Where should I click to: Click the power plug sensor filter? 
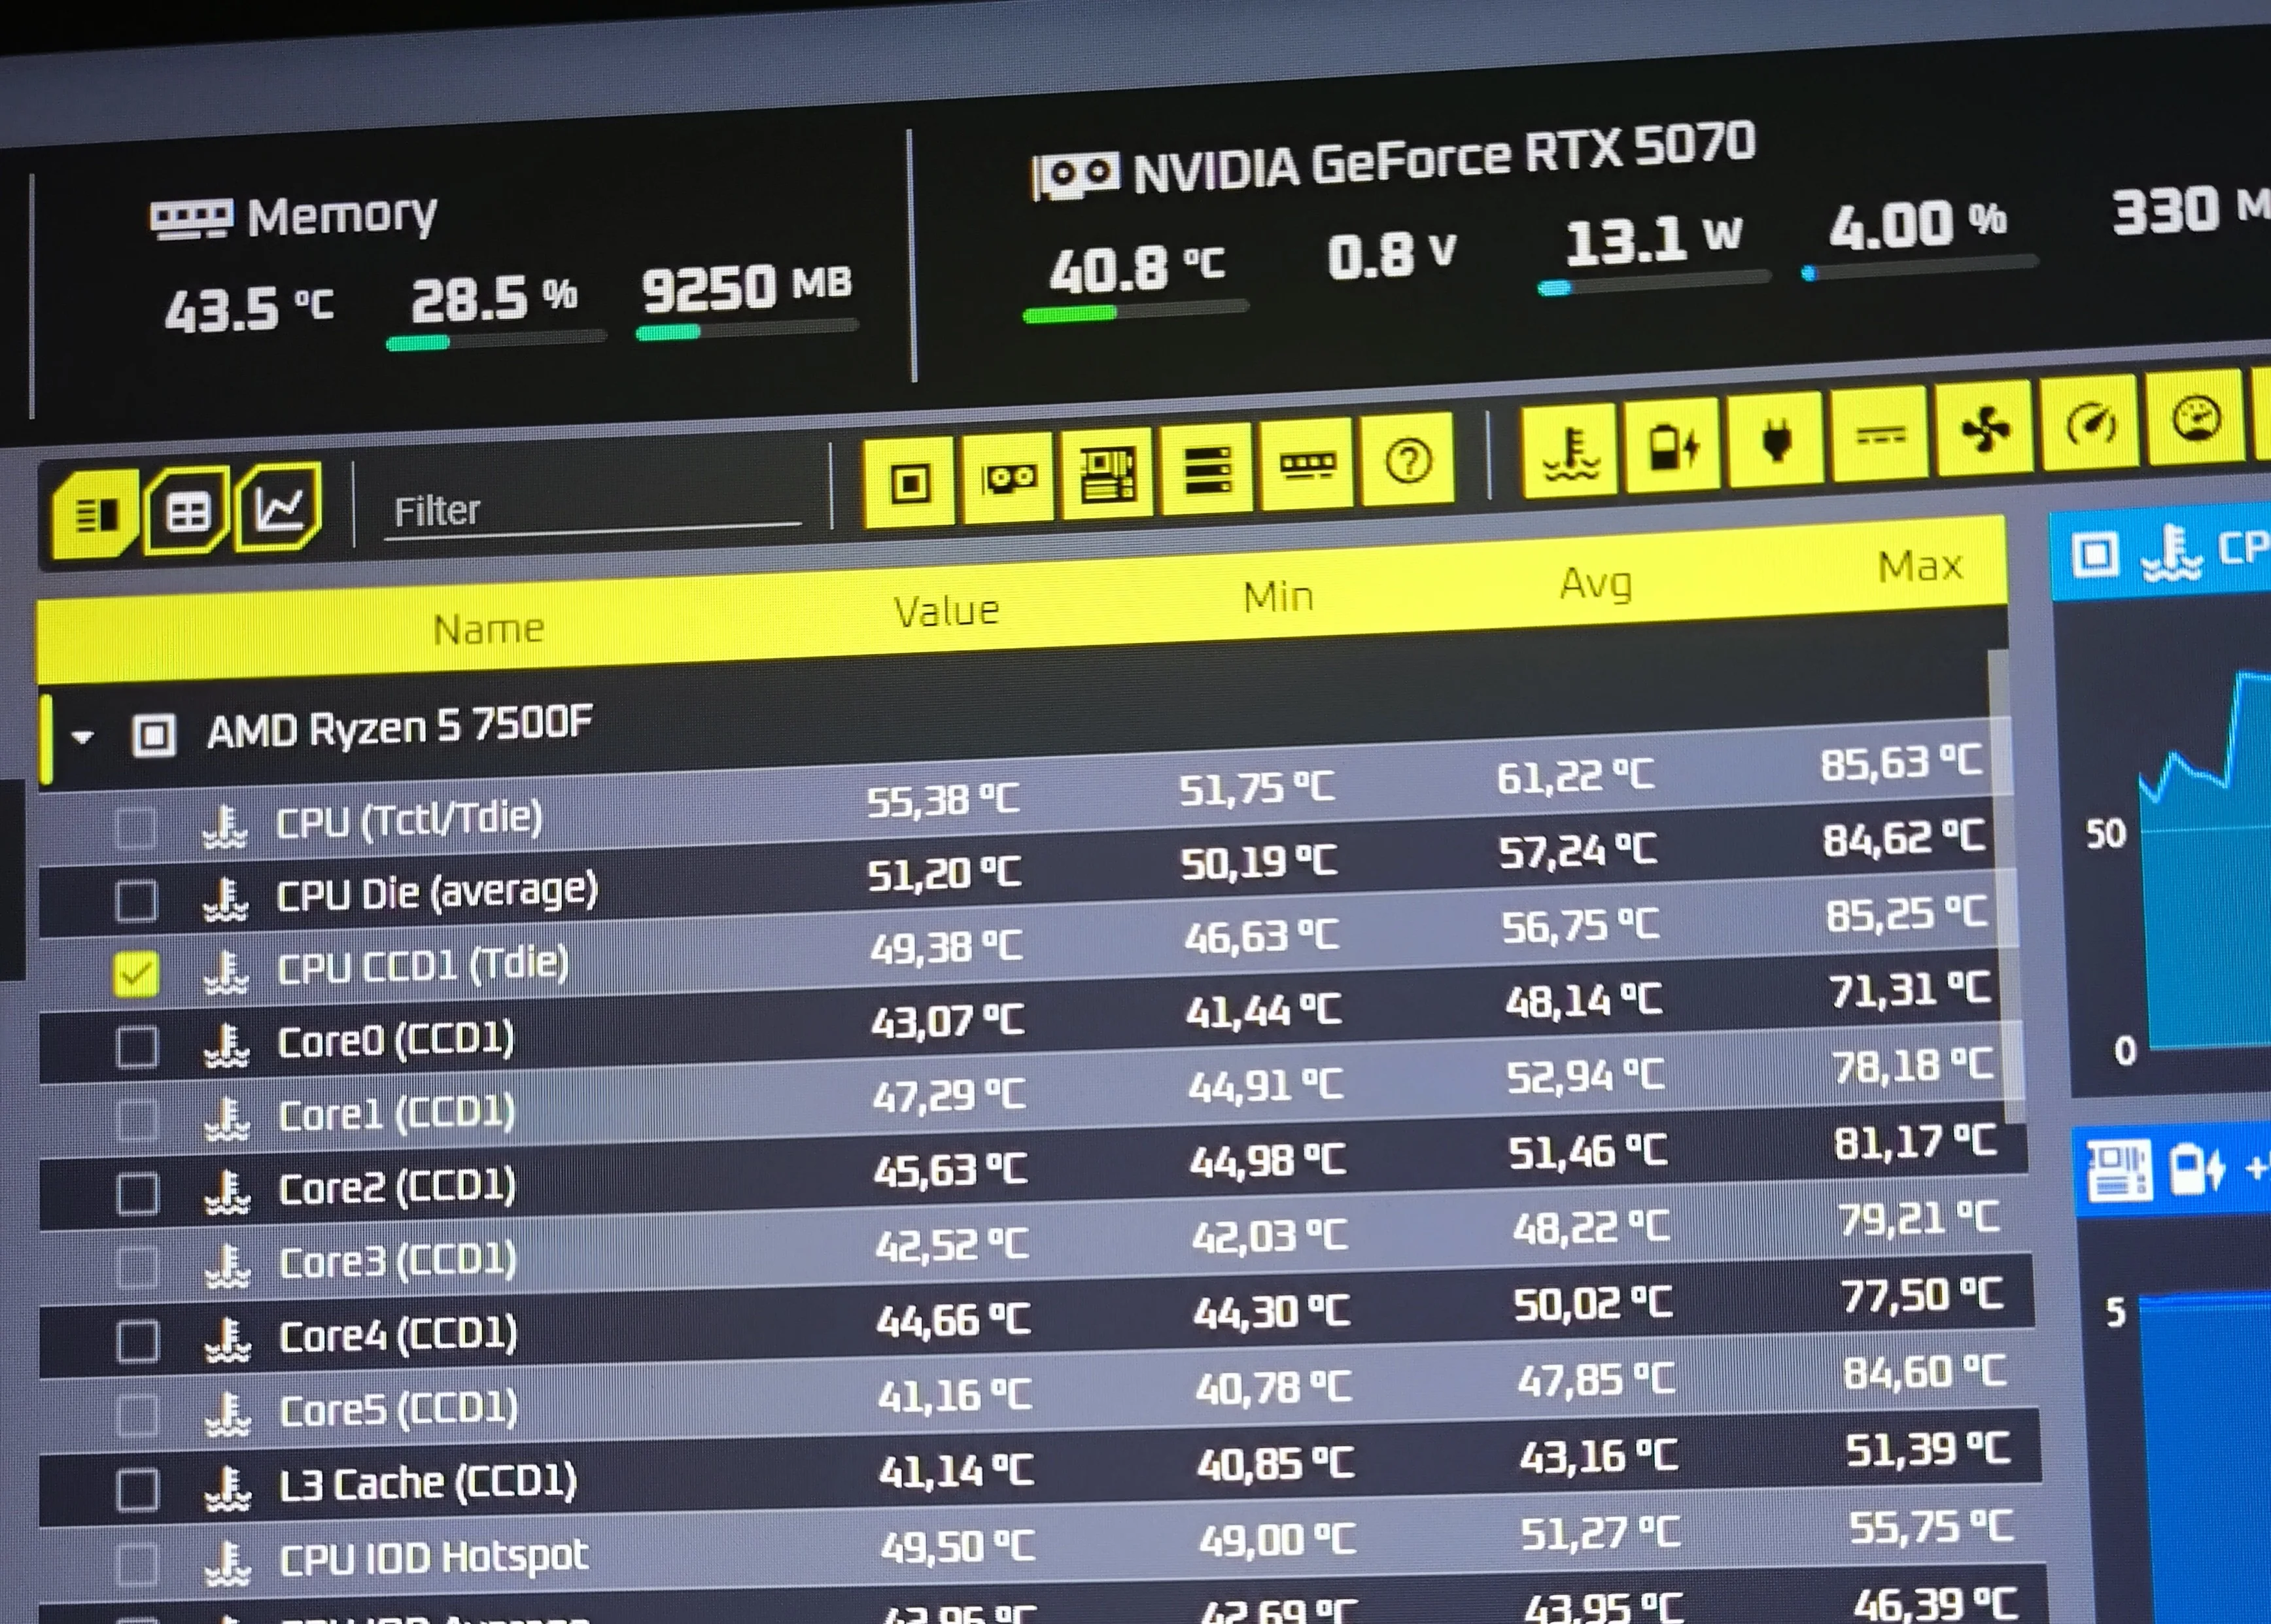[1776, 440]
